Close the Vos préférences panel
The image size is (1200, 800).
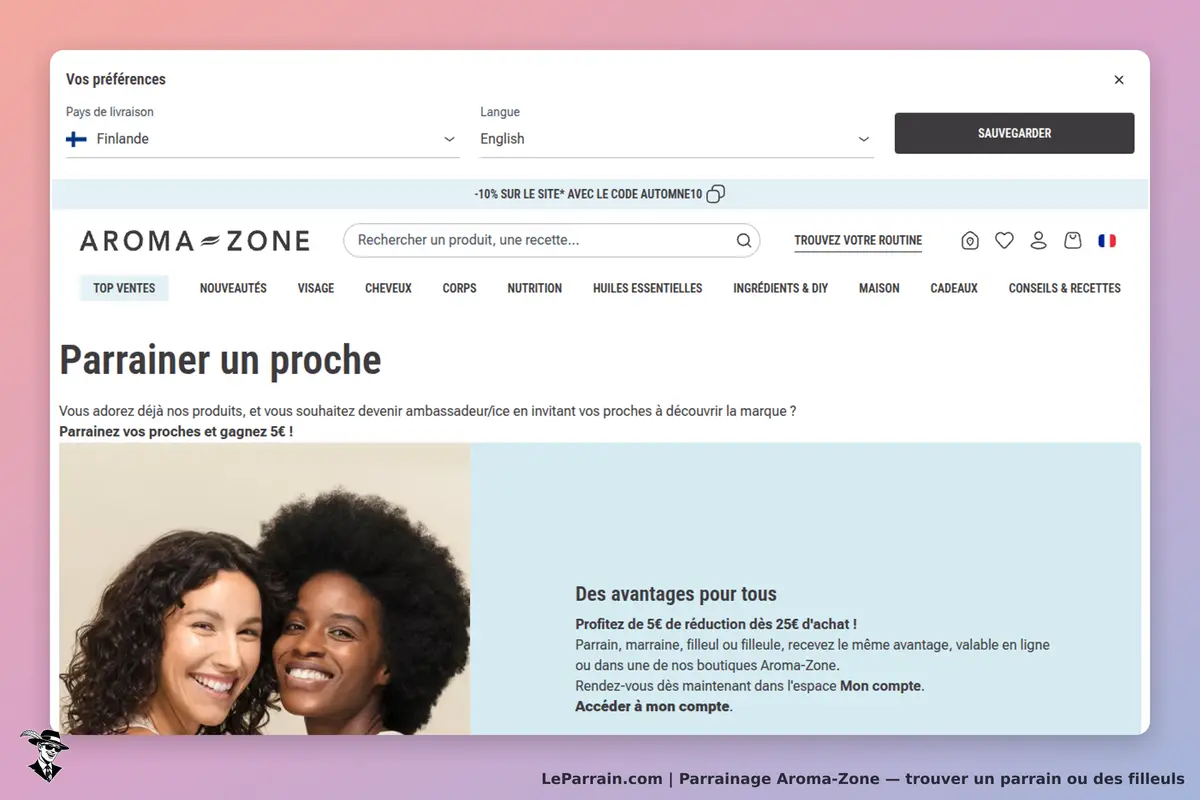click(x=1119, y=80)
